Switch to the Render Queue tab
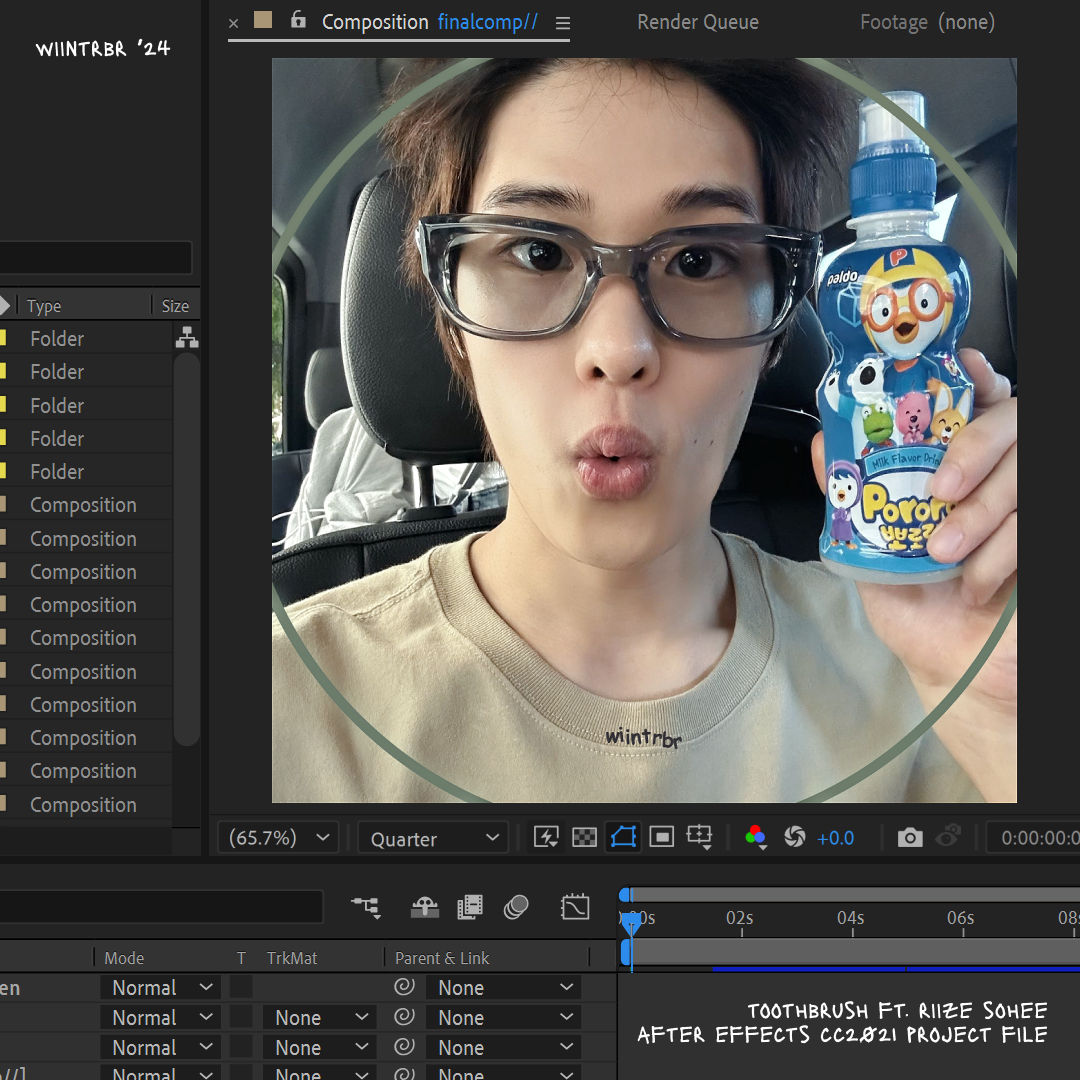1080x1080 pixels. click(698, 22)
